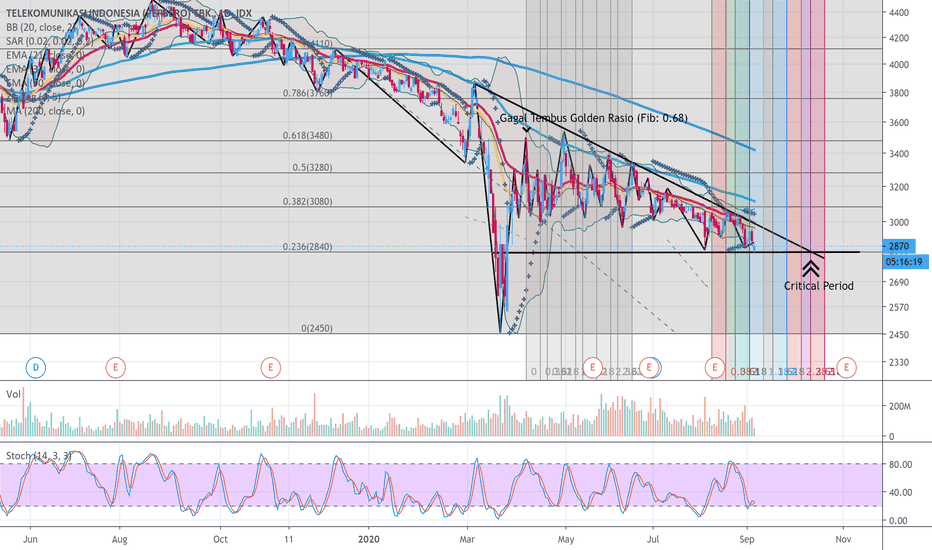Click the 05:16:19 bar countdown label
Screen dimensions: 932x550
[905, 261]
